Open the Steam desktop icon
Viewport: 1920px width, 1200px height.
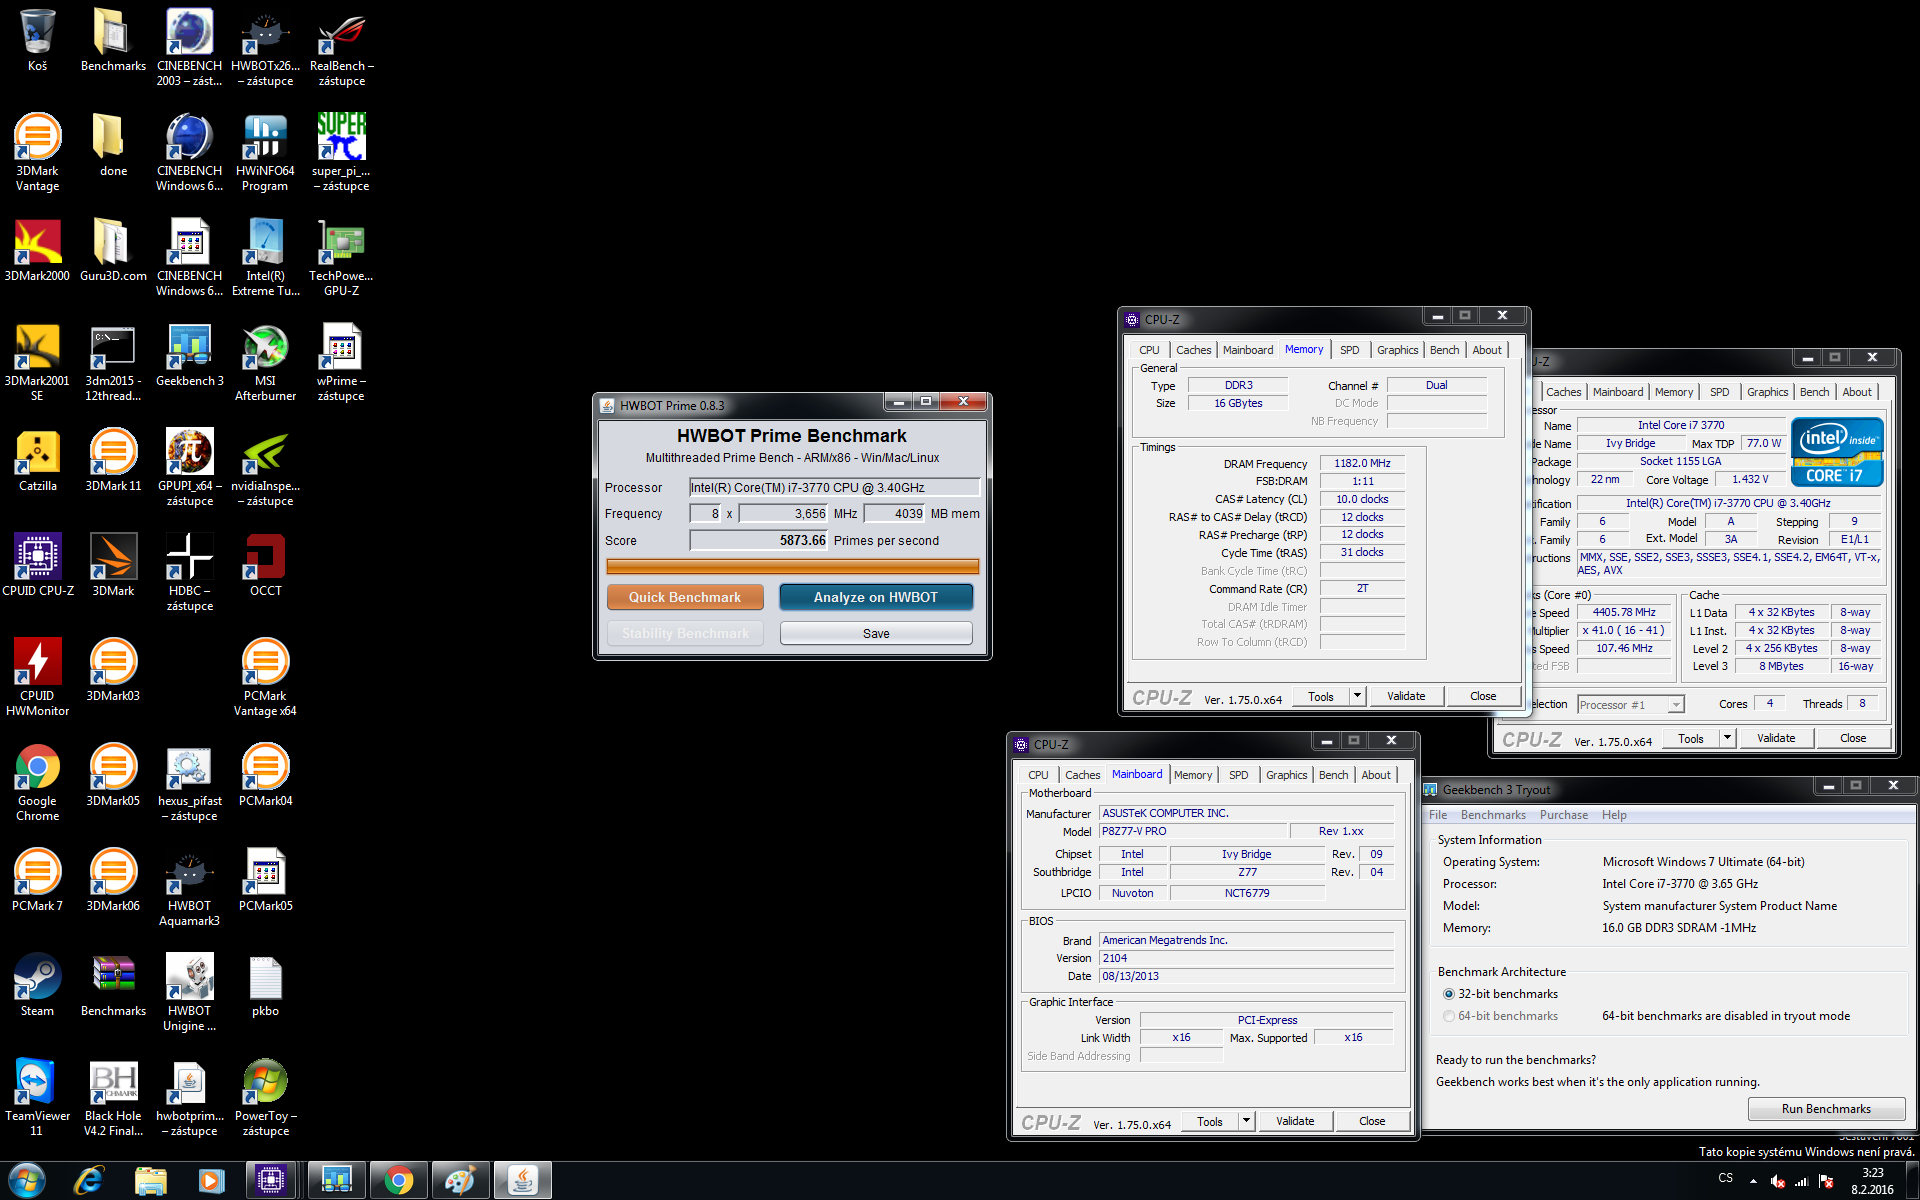click(37, 985)
